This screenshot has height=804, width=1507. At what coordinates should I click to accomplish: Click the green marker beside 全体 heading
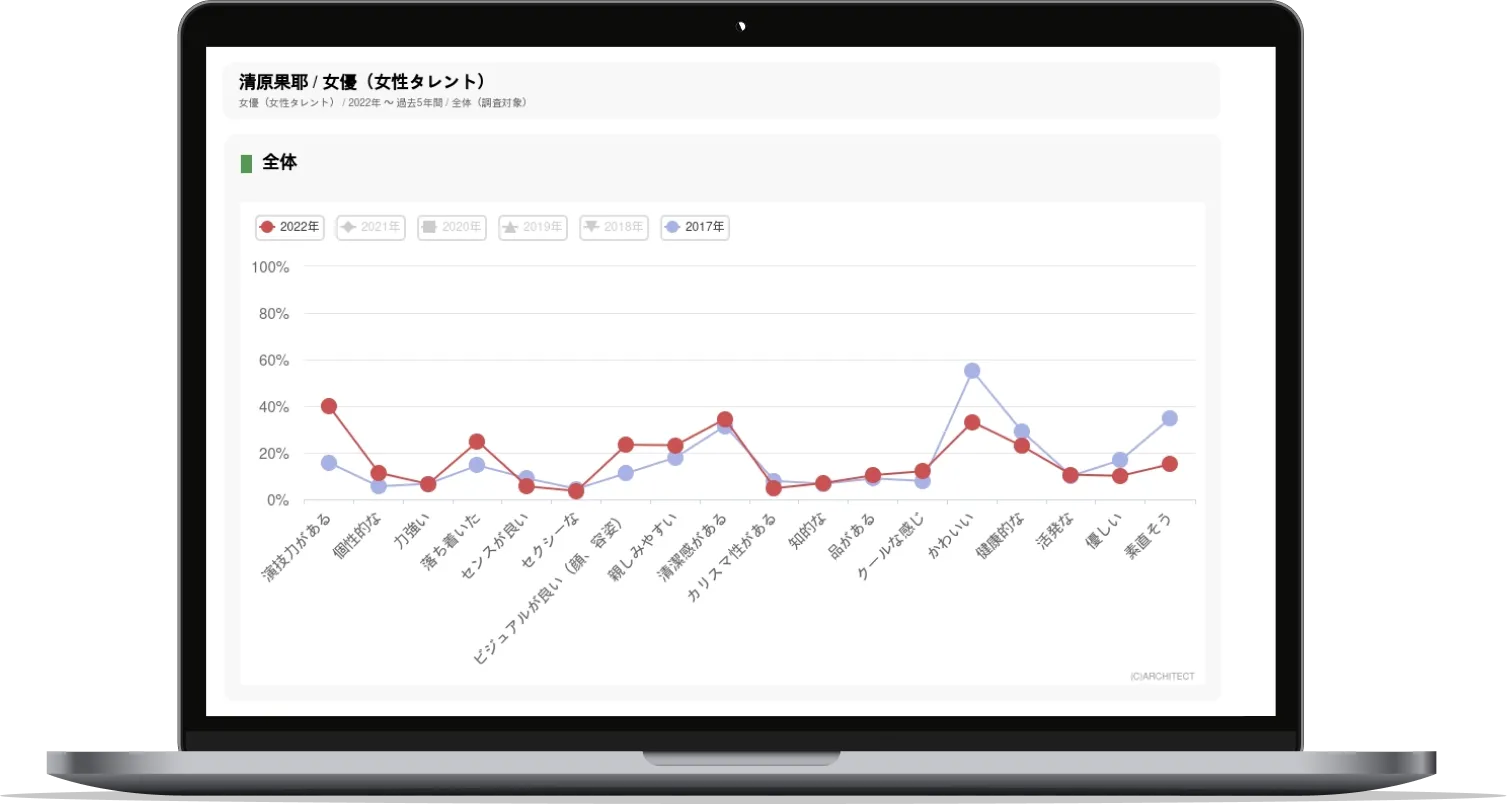[x=246, y=163]
